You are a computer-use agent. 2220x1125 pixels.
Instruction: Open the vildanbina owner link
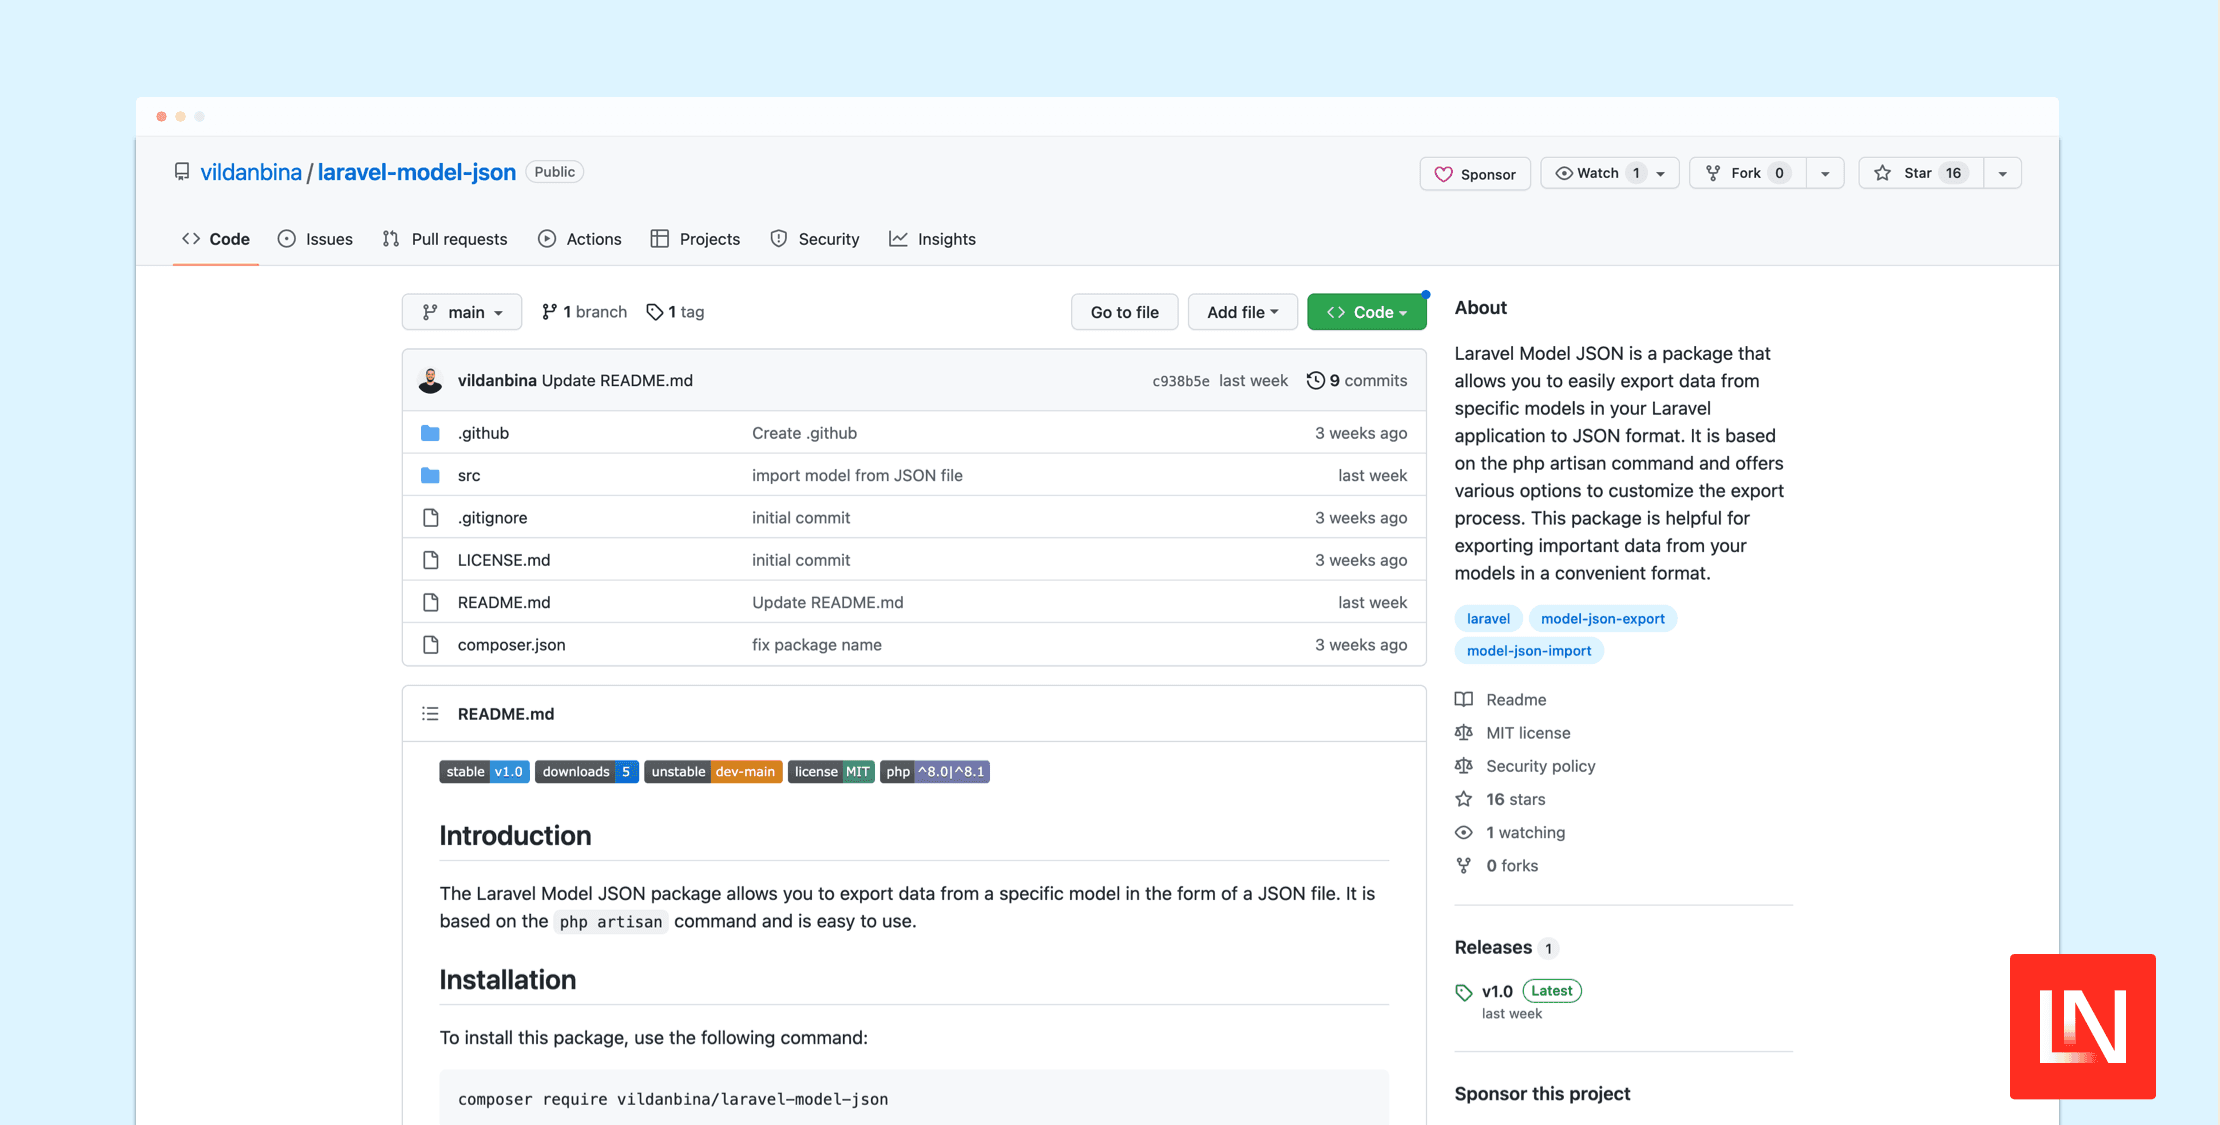click(x=251, y=172)
